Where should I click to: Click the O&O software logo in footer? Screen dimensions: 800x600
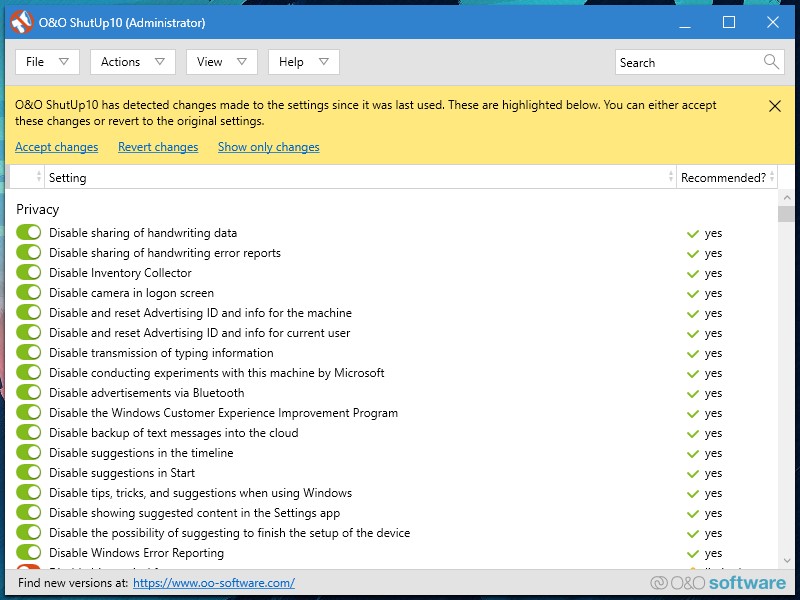(x=717, y=582)
